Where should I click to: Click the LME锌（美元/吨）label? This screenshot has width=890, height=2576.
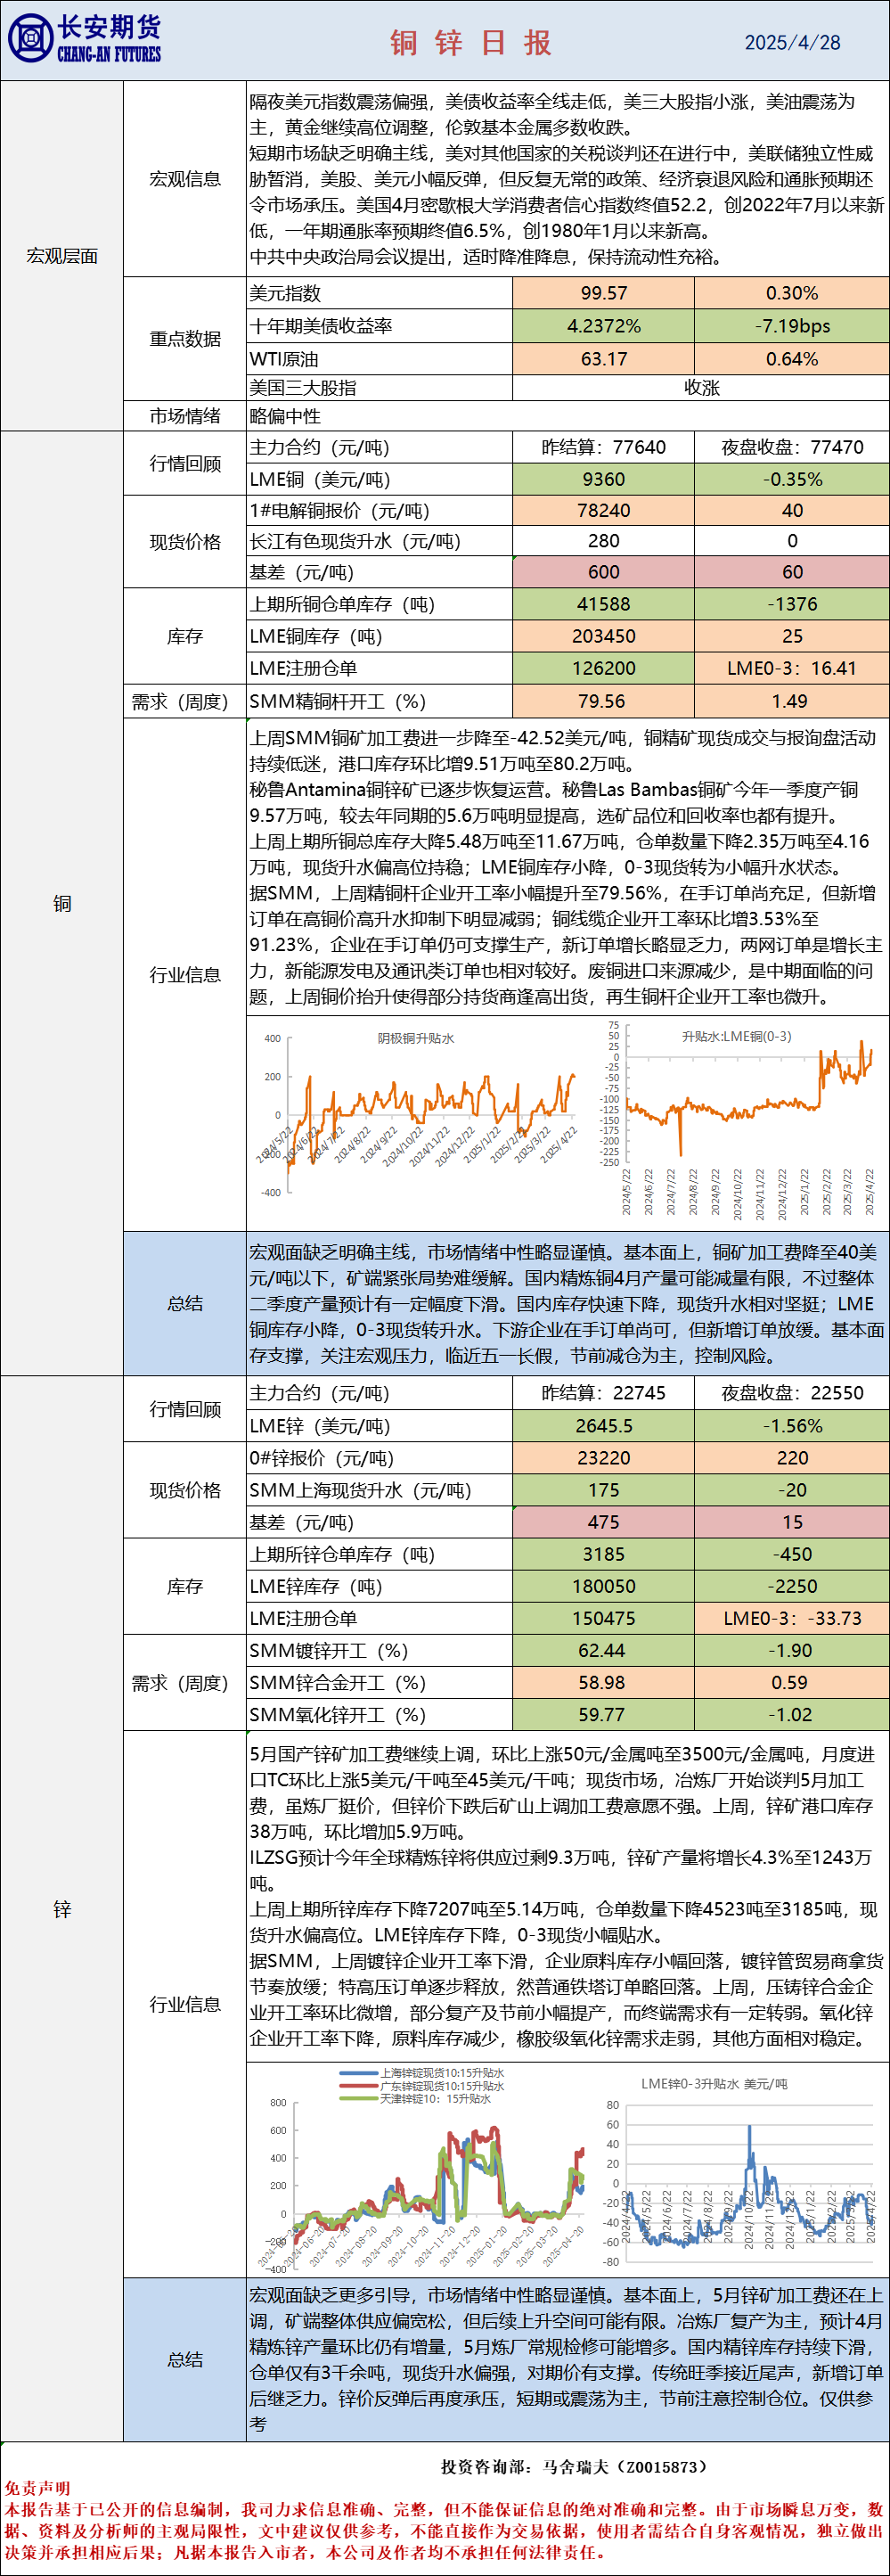click(320, 1426)
